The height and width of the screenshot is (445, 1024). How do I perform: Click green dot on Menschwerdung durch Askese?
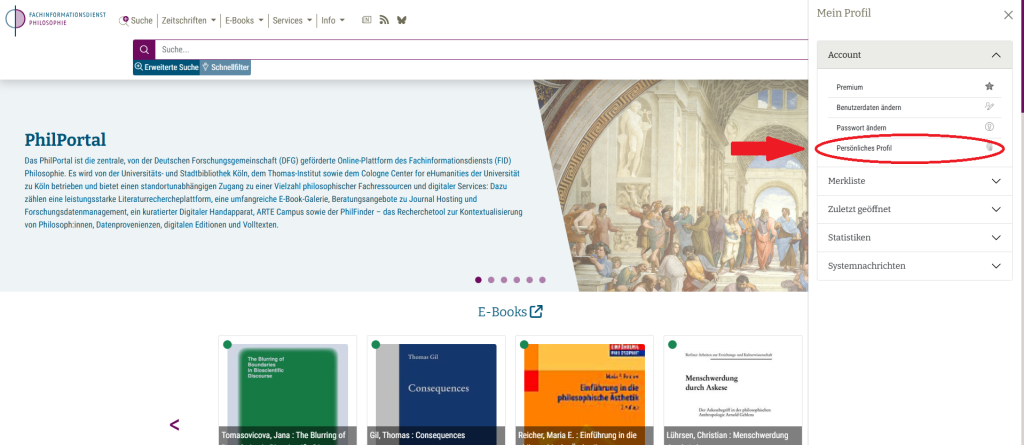(x=672, y=344)
